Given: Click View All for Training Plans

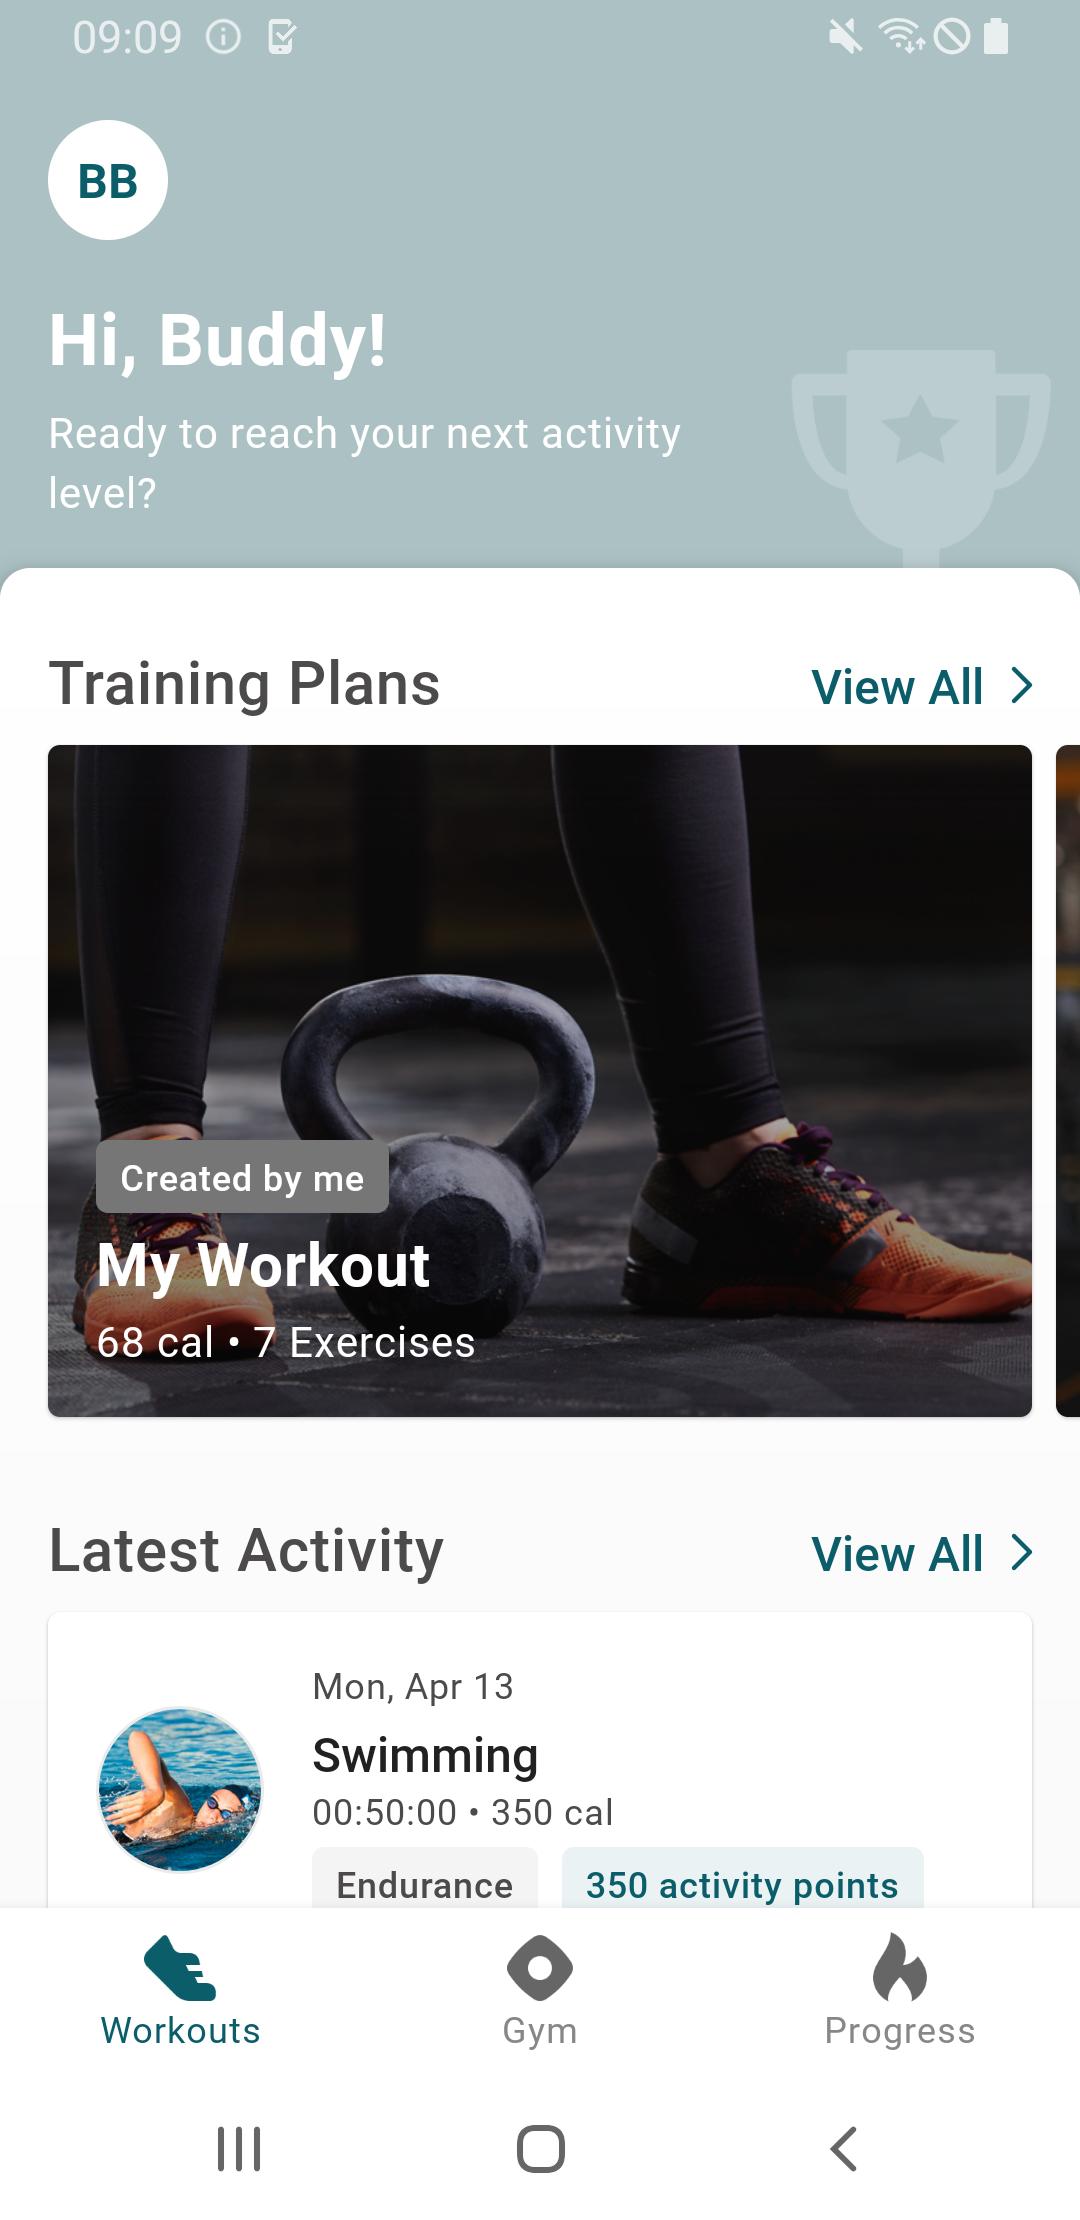Looking at the screenshot, I should pyautogui.click(x=897, y=687).
